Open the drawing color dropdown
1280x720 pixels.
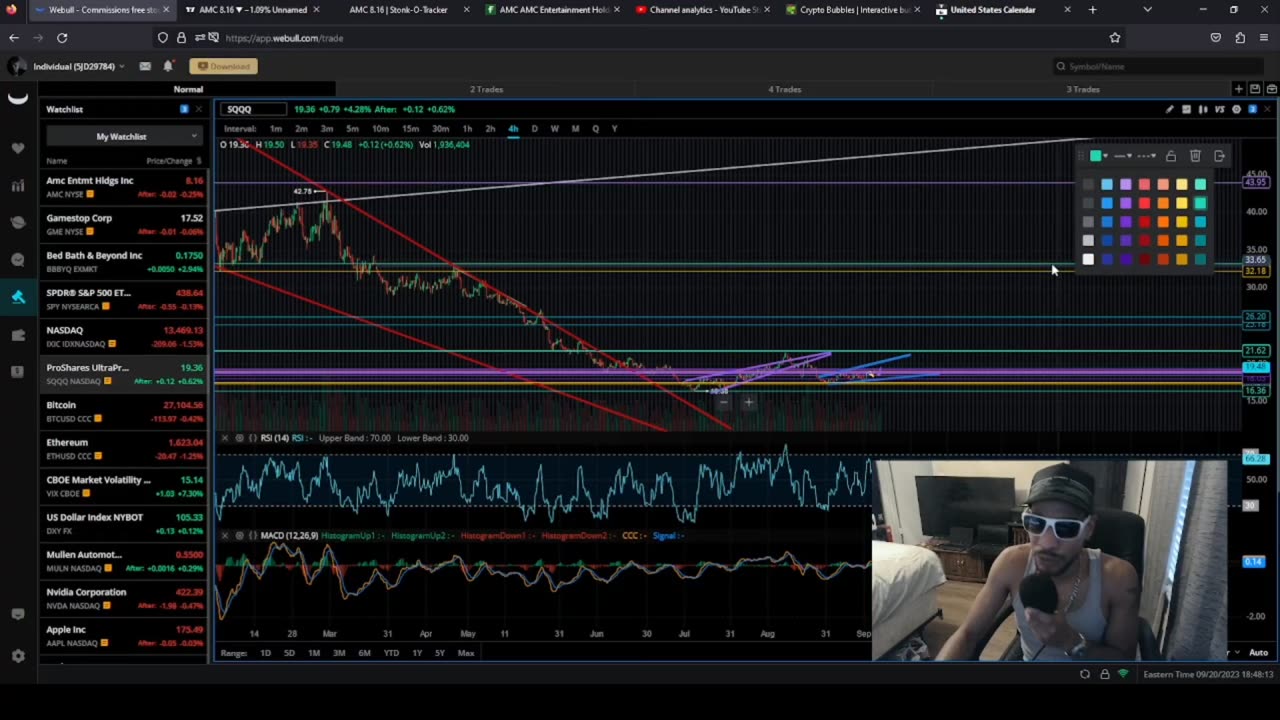click(1098, 156)
